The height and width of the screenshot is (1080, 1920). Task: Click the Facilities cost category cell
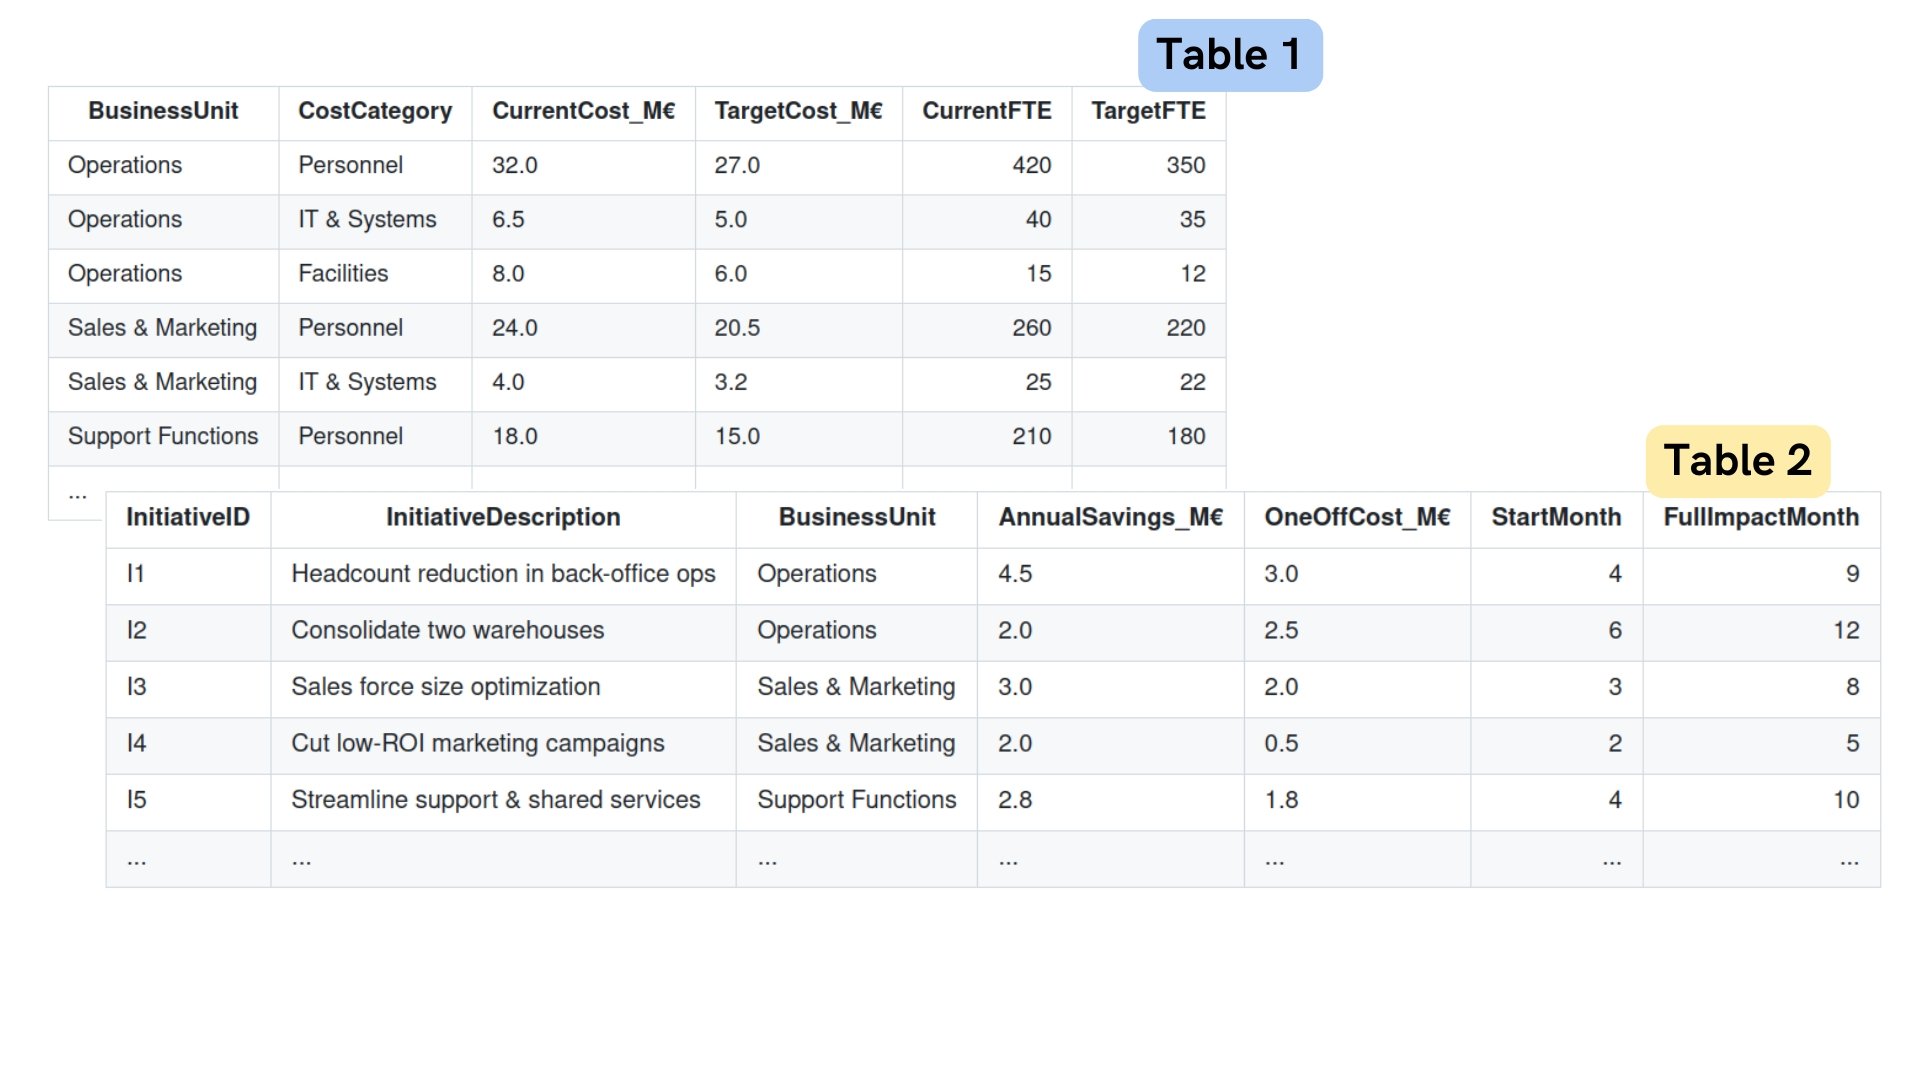[x=343, y=274]
